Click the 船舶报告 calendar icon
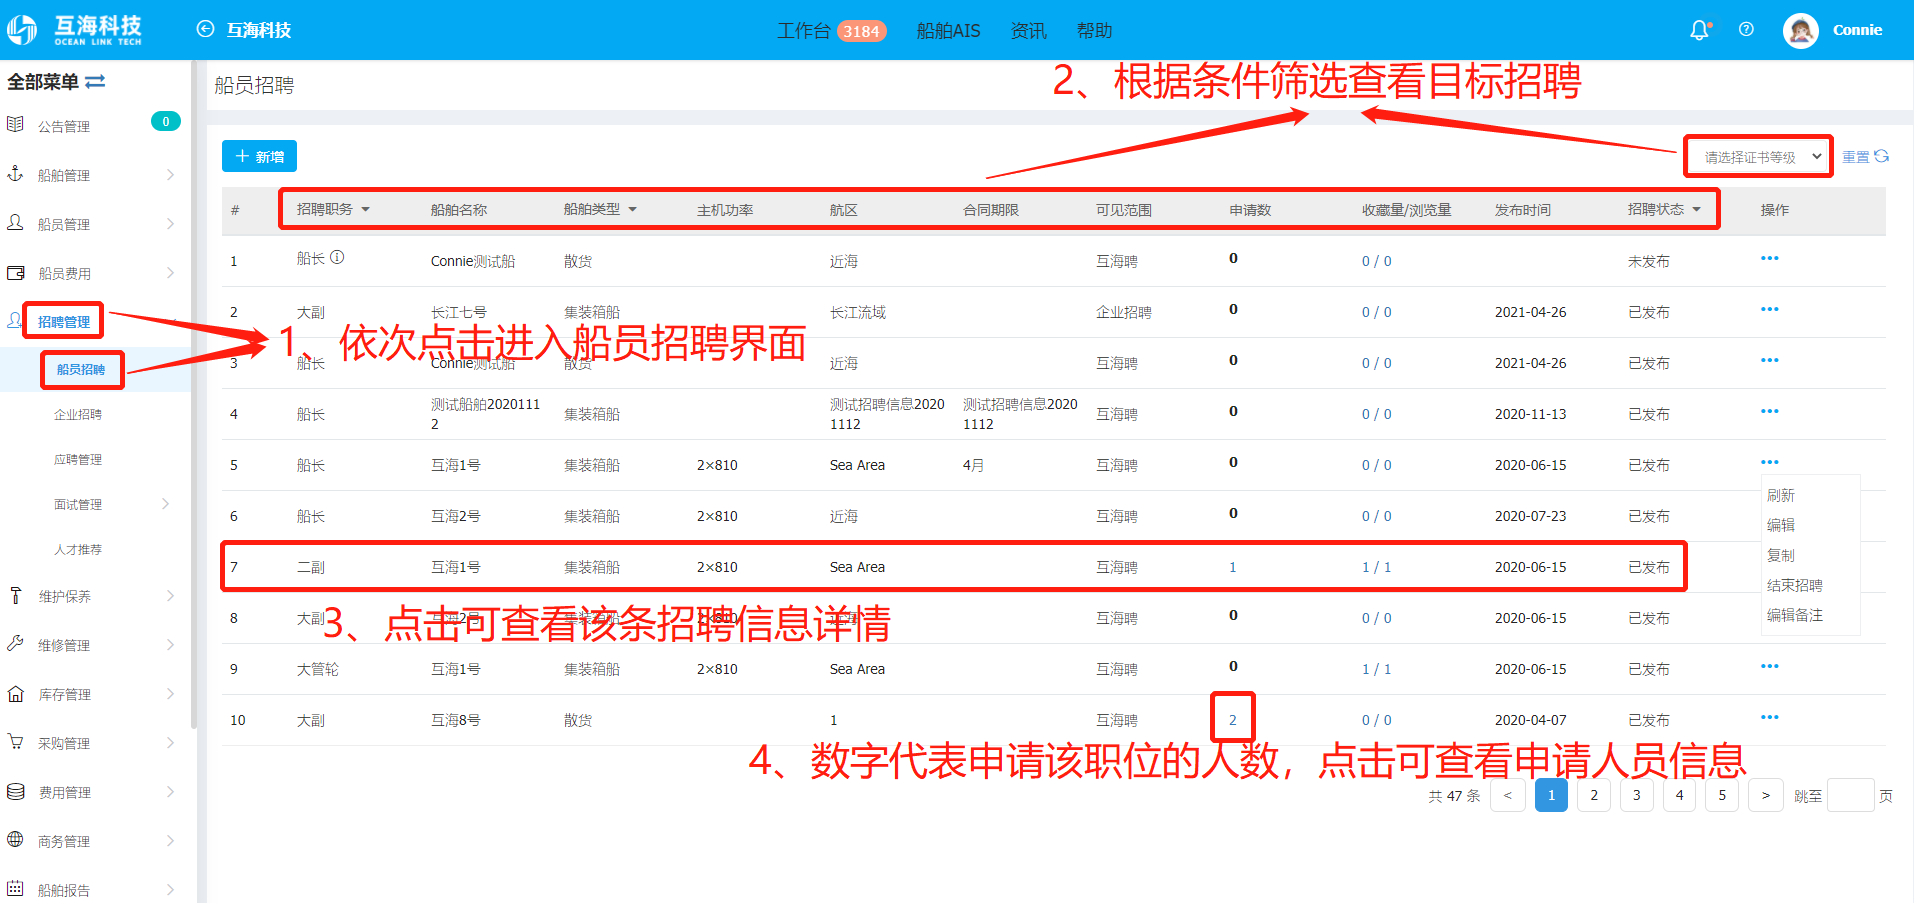The height and width of the screenshot is (903, 1914). 15,889
